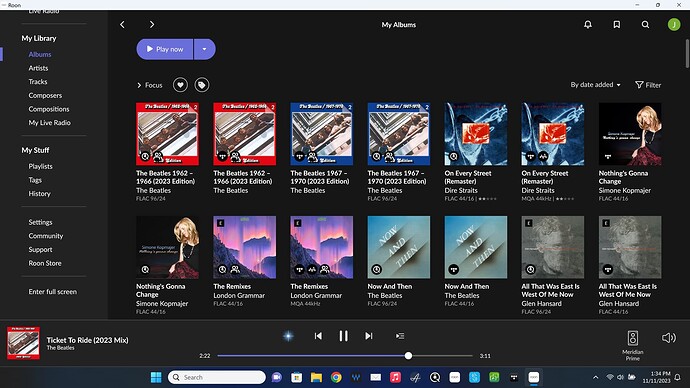Open the green J profile avatar
The width and height of the screenshot is (690, 388).
coord(674,25)
